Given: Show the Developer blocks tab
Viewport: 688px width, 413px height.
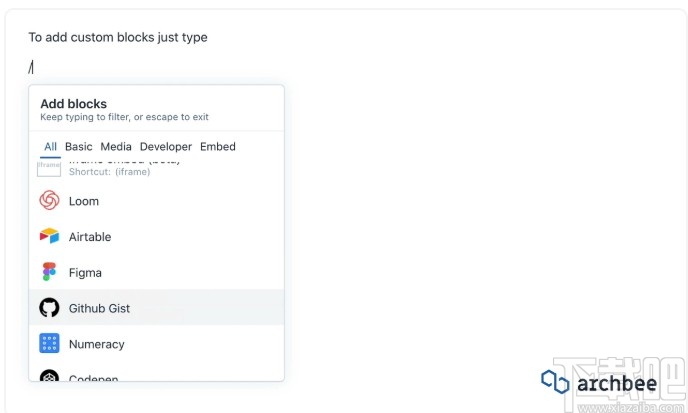Looking at the screenshot, I should click(166, 147).
